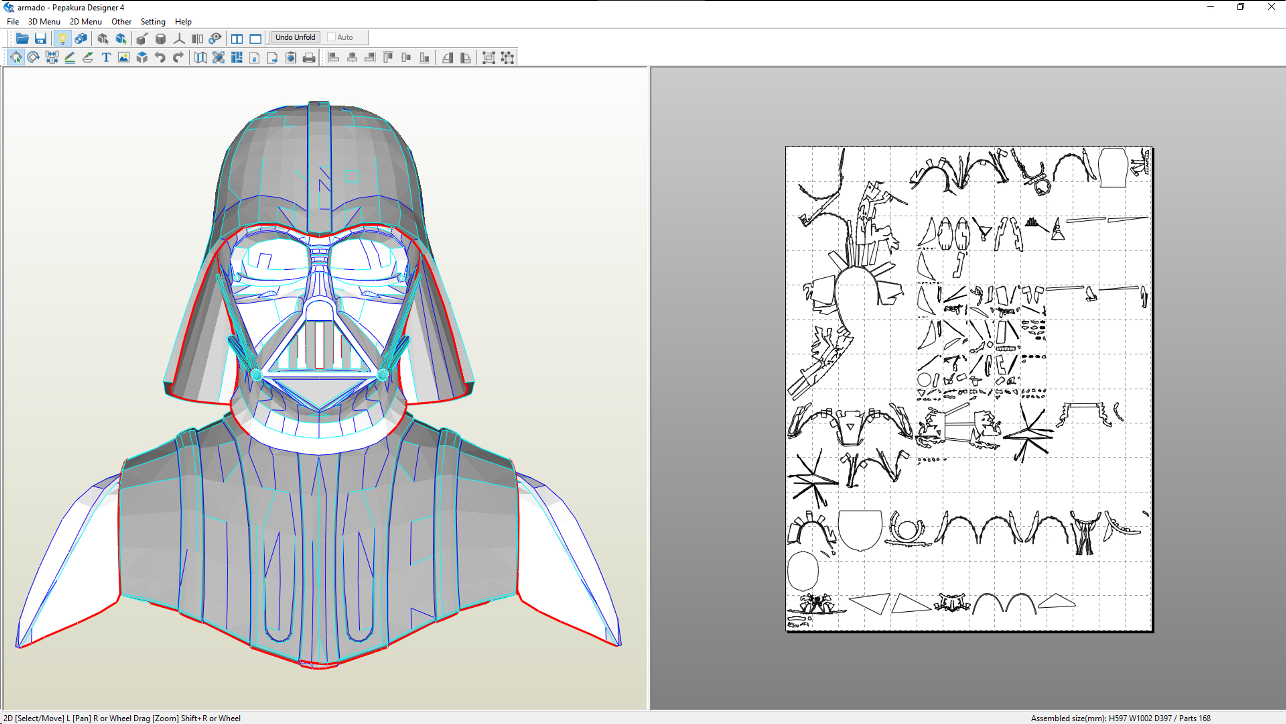This screenshot has height=724, width=1286.
Task: Click the fit-to-view arrows icon
Action: [218, 57]
